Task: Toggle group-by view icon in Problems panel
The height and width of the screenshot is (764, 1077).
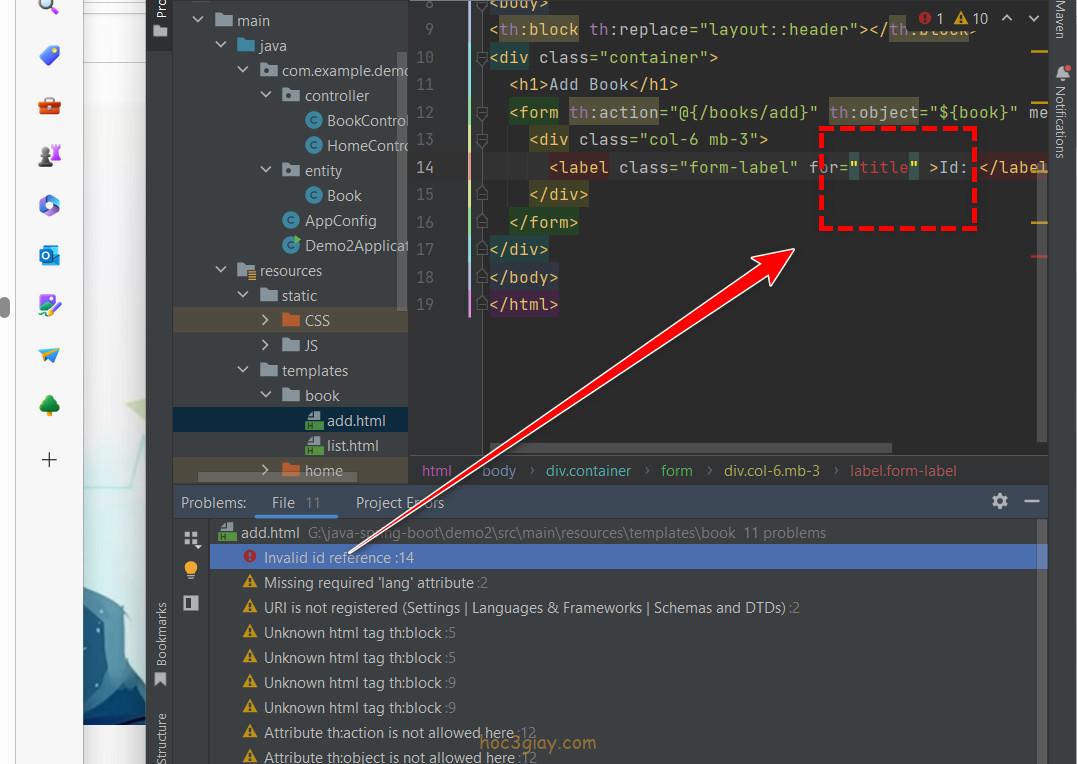Action: point(191,539)
